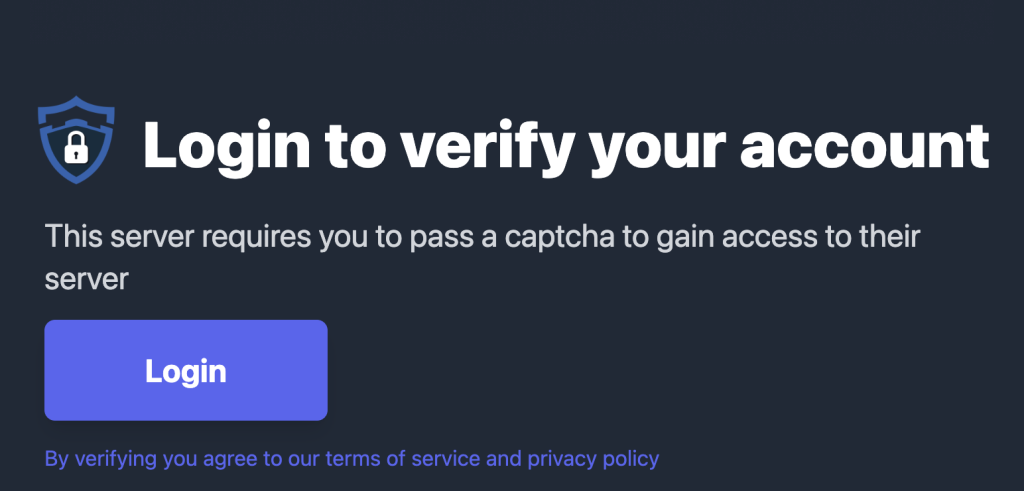Click the white 'Login' label on the button

pyautogui.click(x=185, y=371)
